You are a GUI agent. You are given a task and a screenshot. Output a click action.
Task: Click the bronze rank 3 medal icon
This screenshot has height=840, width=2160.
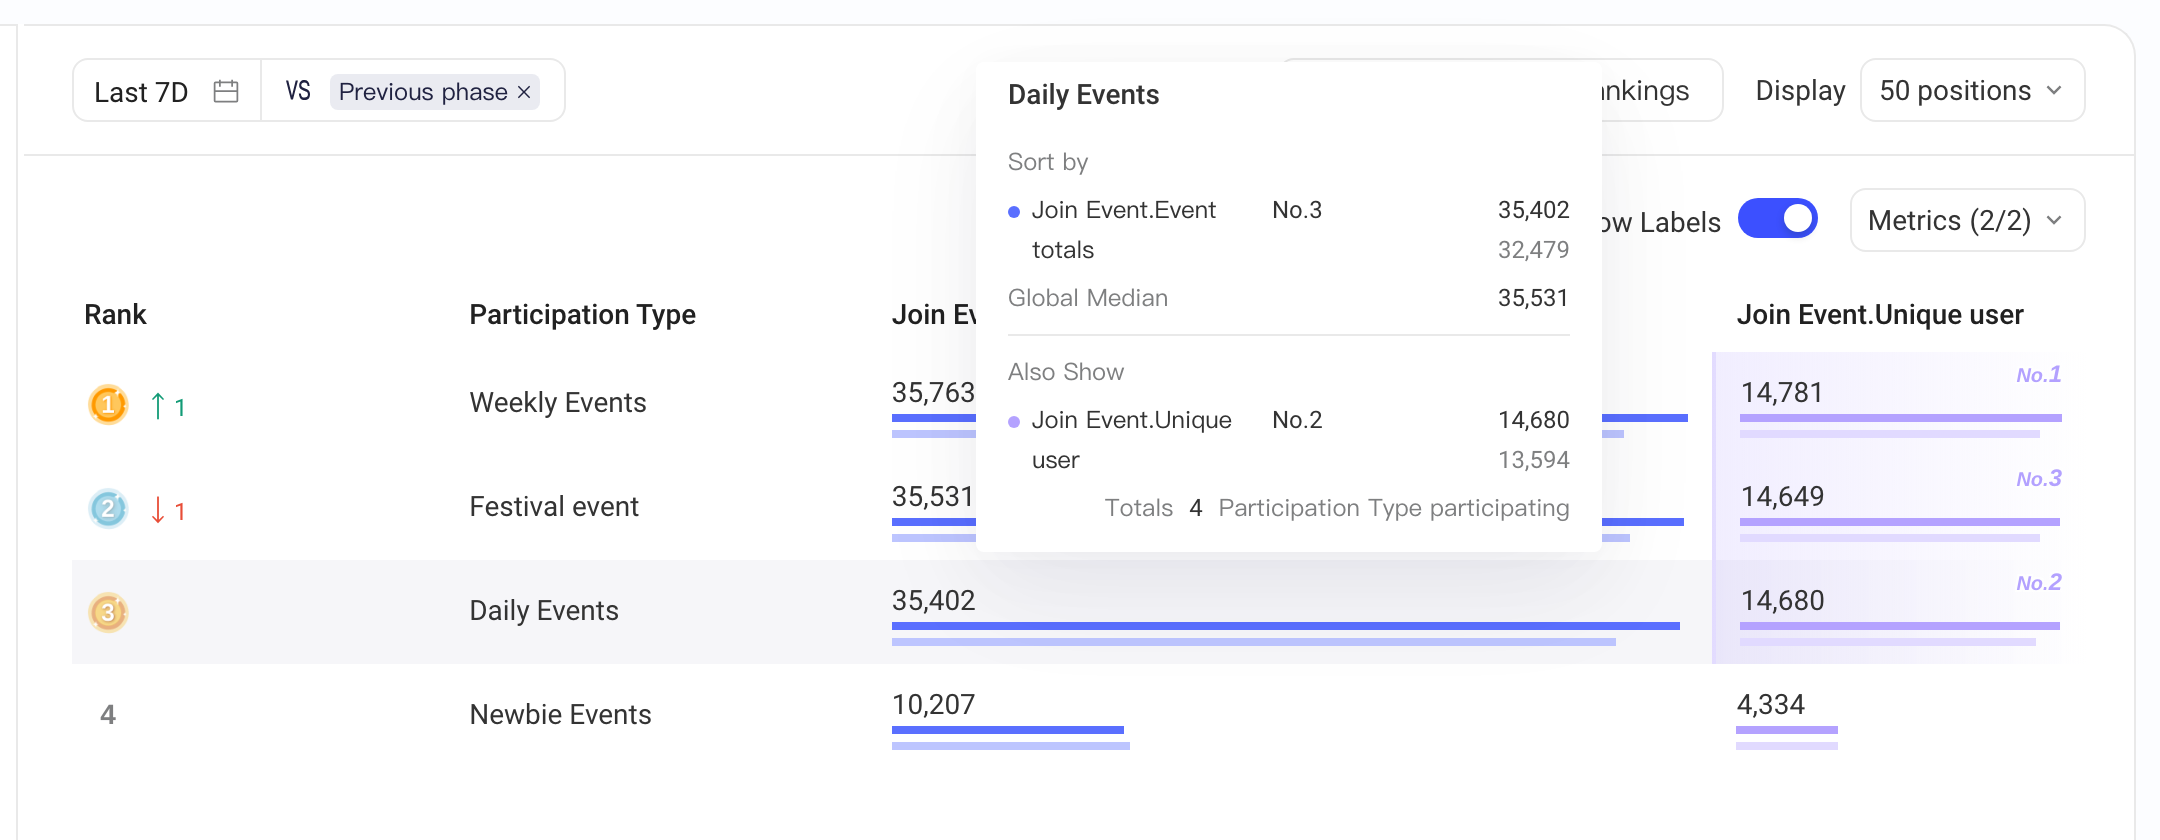[108, 613]
